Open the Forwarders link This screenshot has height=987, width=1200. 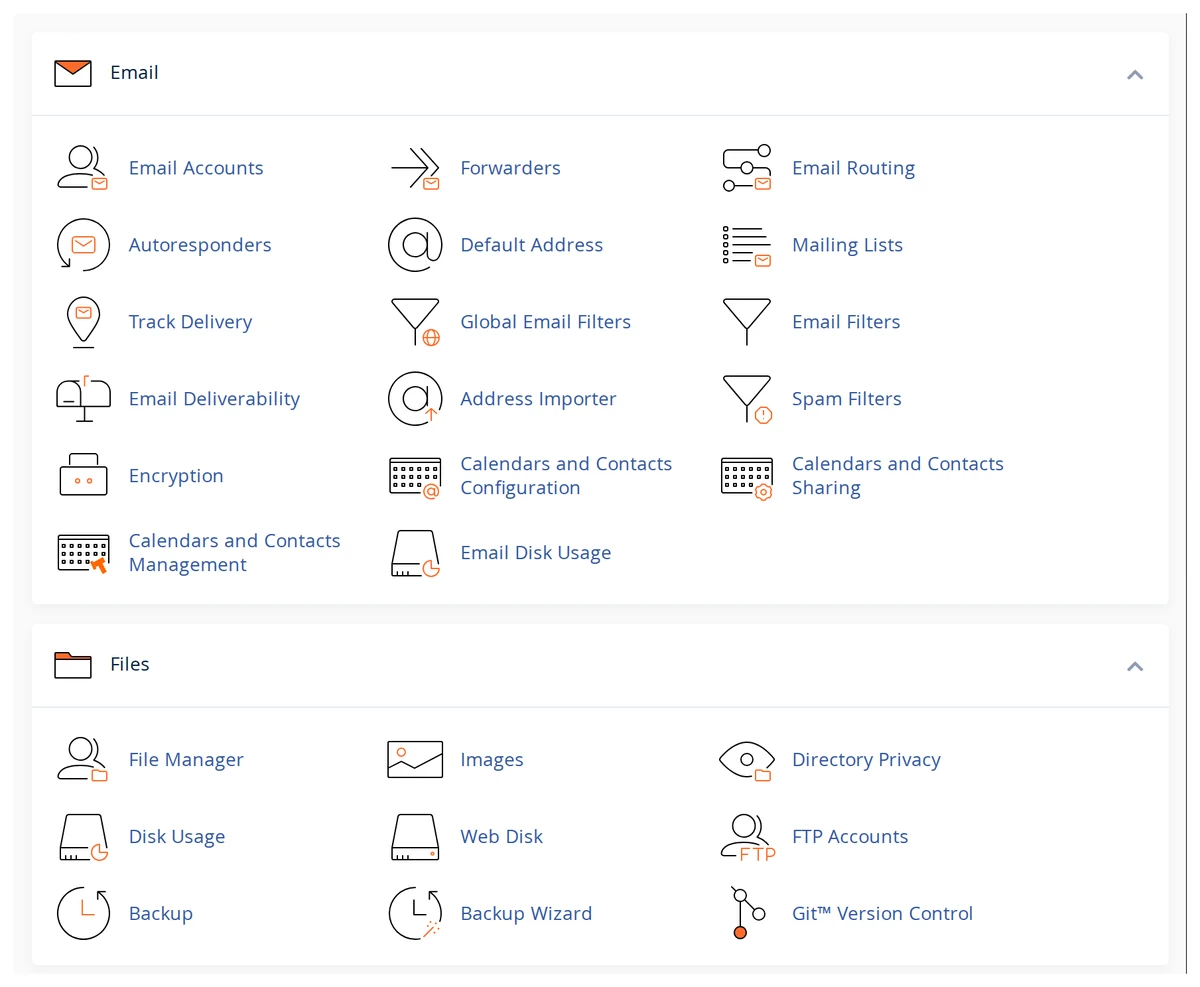(510, 168)
